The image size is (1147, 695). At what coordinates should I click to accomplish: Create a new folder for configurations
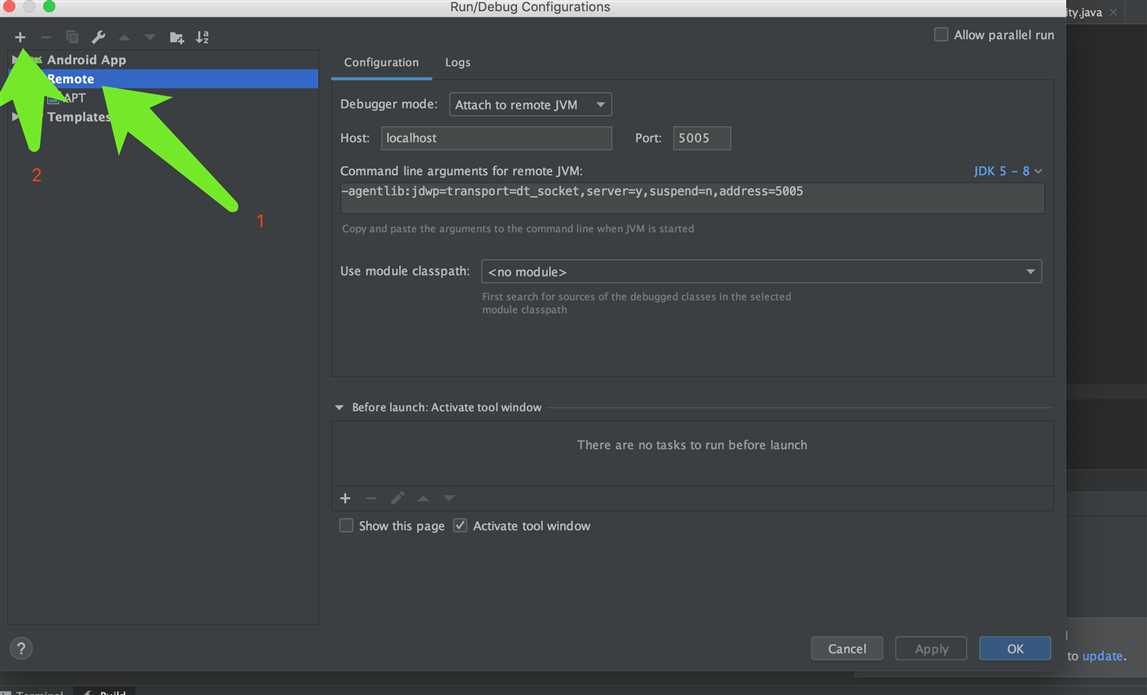click(x=176, y=37)
